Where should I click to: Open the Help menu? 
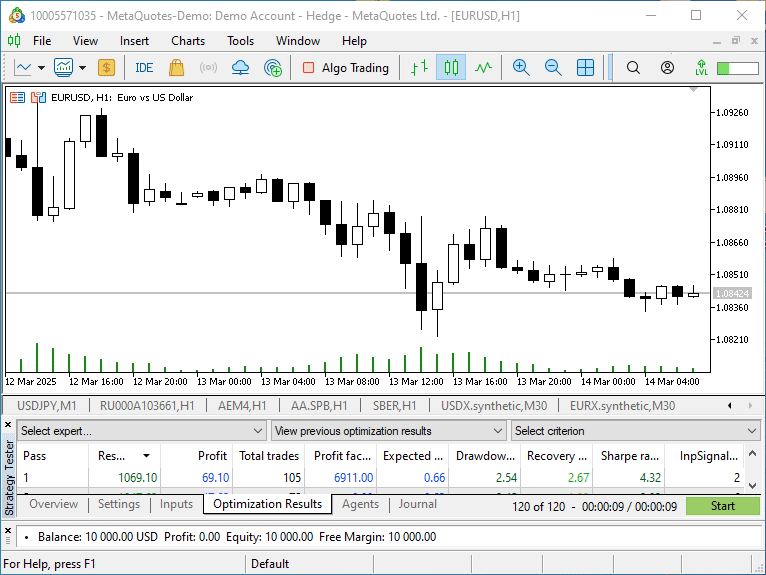coord(354,41)
